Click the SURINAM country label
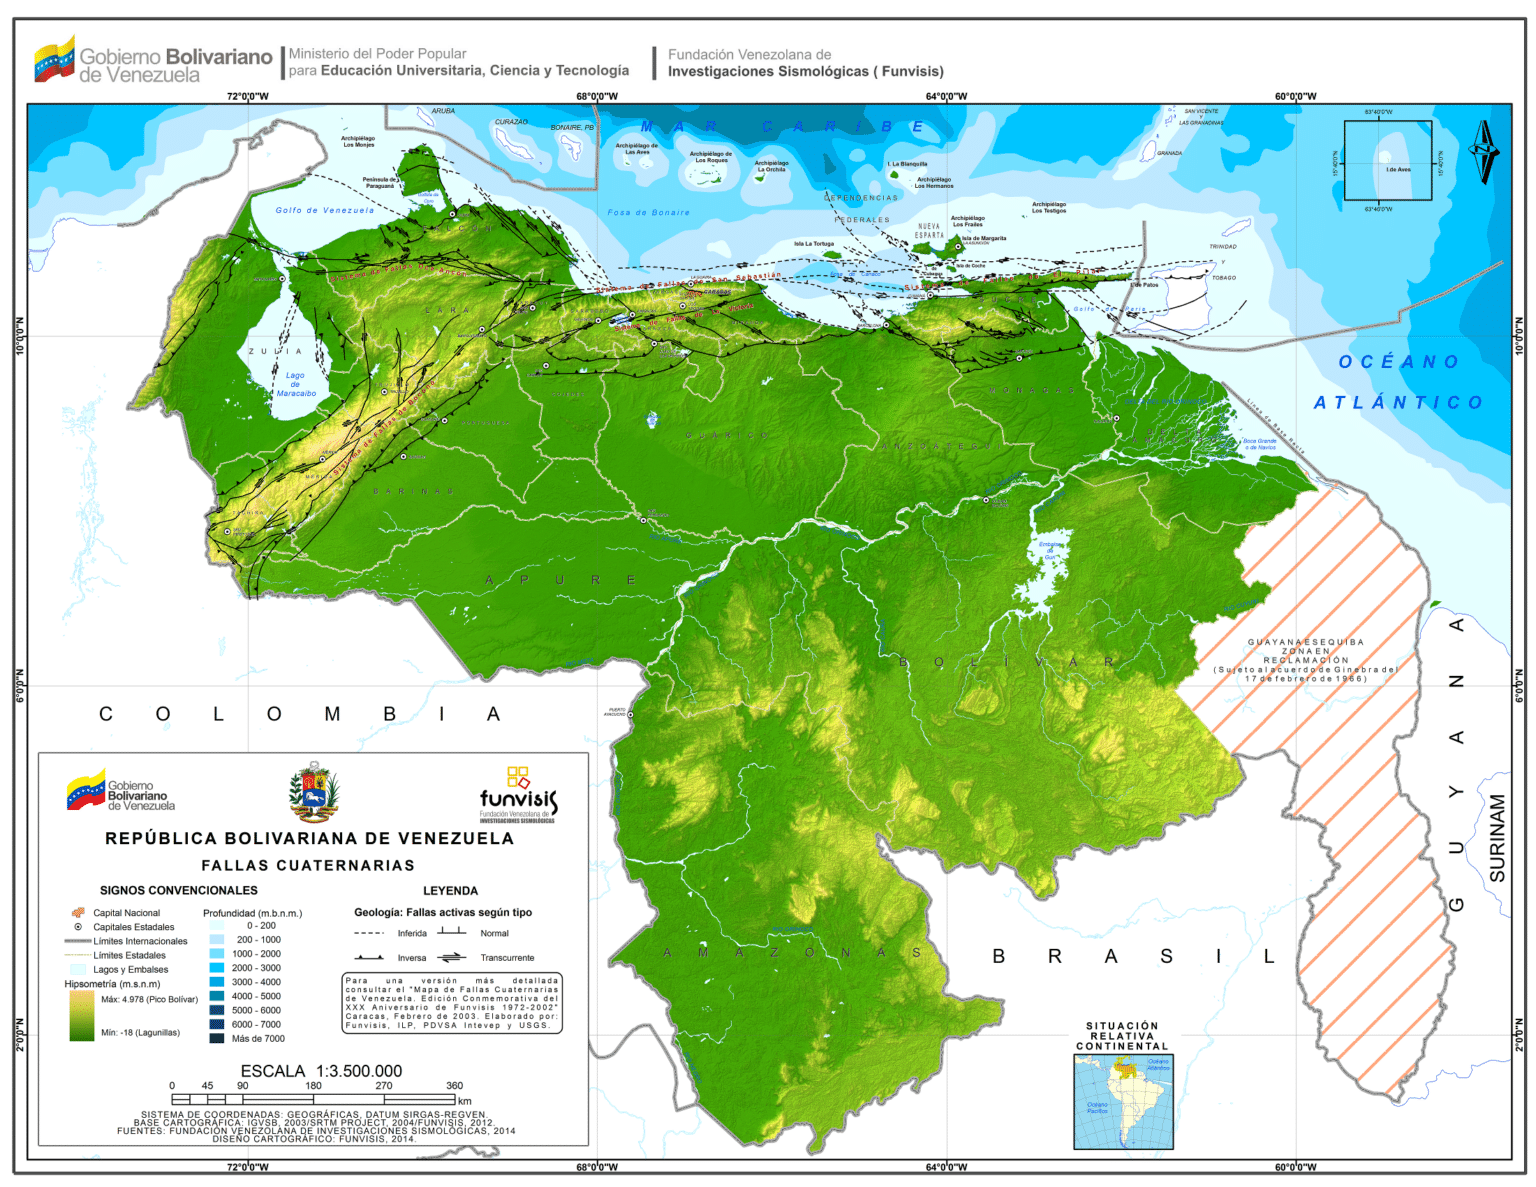The width and height of the screenshot is (1536, 1187). coord(1497,838)
